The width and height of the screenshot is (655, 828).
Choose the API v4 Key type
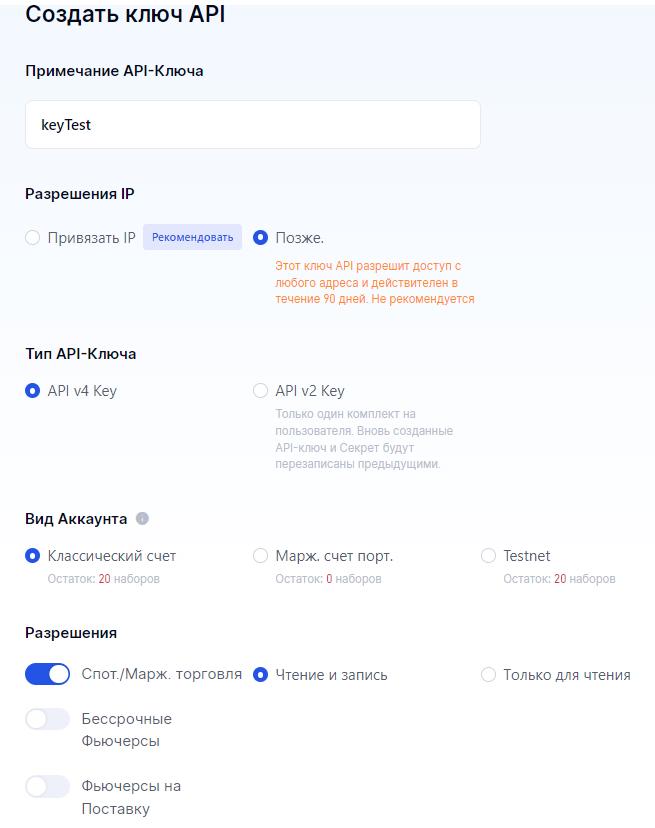(33, 391)
